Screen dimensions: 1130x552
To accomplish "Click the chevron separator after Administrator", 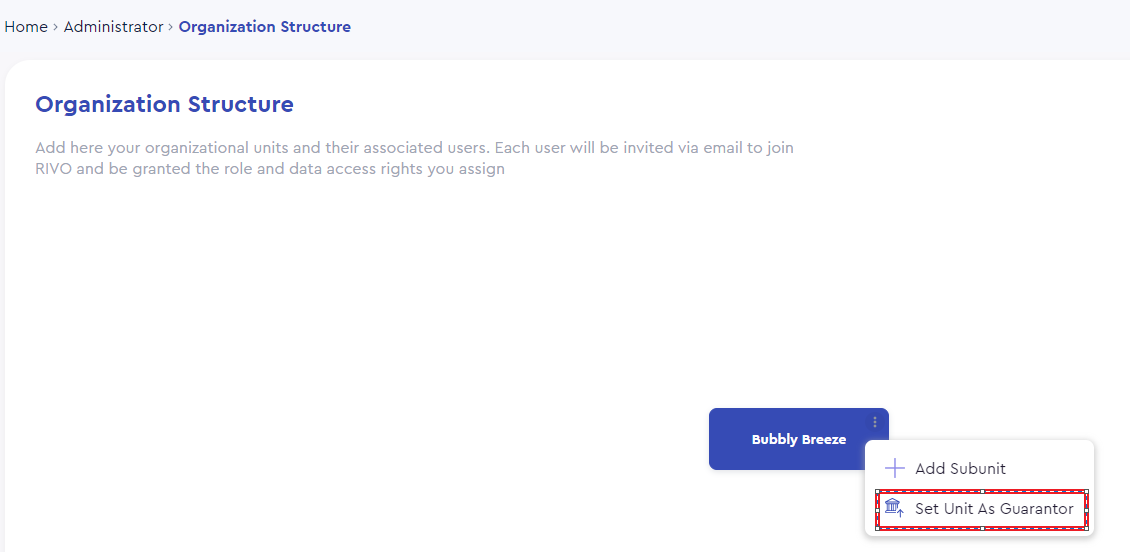I will coord(171,27).
